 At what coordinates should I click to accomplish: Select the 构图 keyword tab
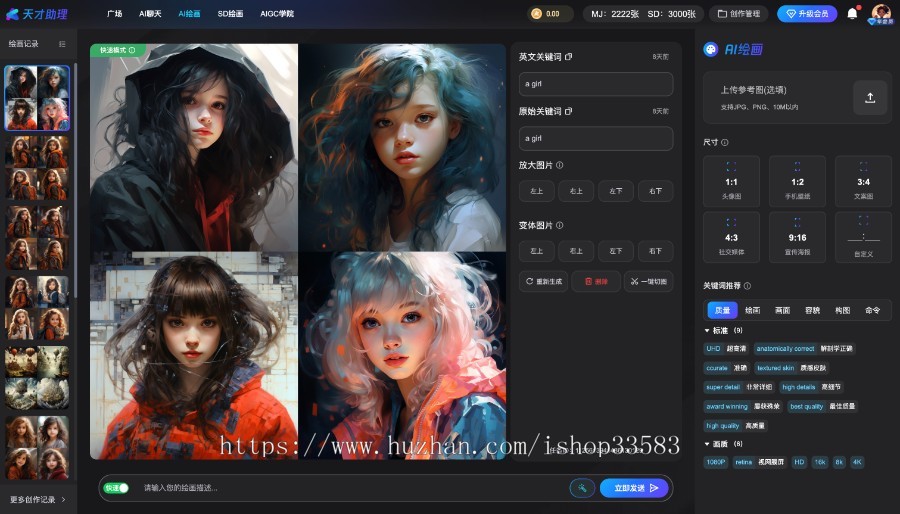tap(843, 310)
